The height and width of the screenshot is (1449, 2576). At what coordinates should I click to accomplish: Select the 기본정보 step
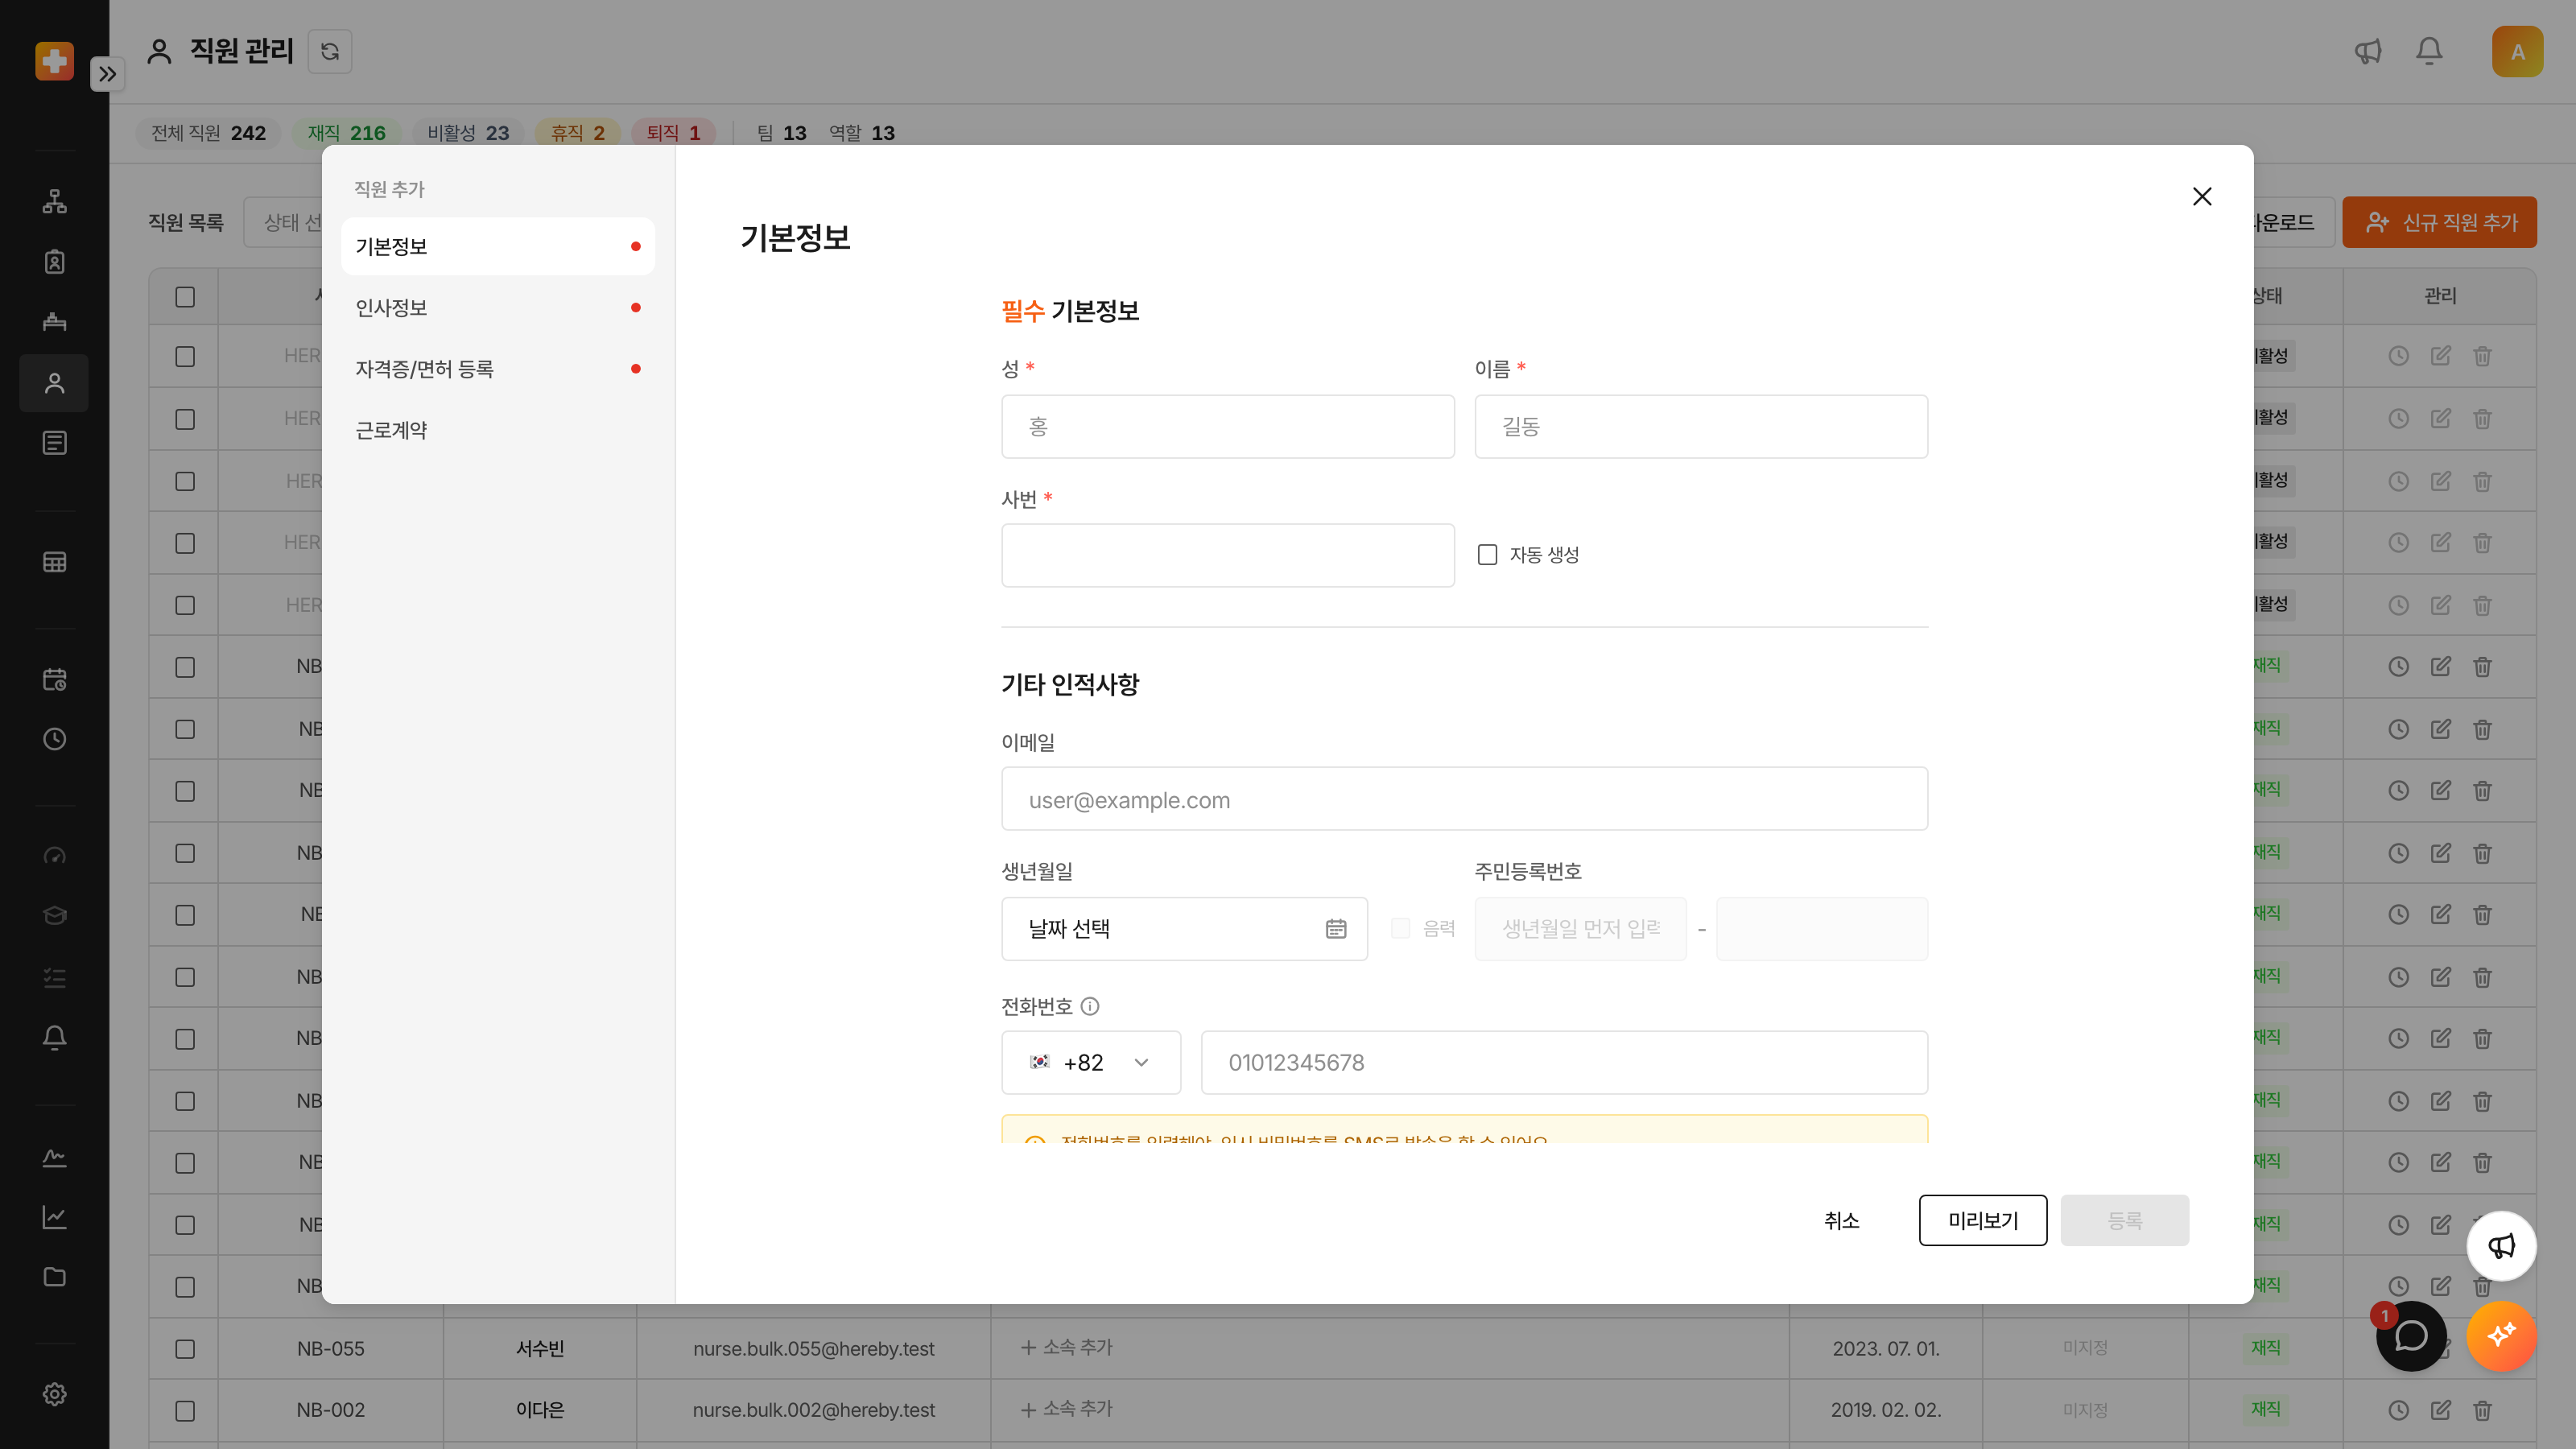[498, 246]
